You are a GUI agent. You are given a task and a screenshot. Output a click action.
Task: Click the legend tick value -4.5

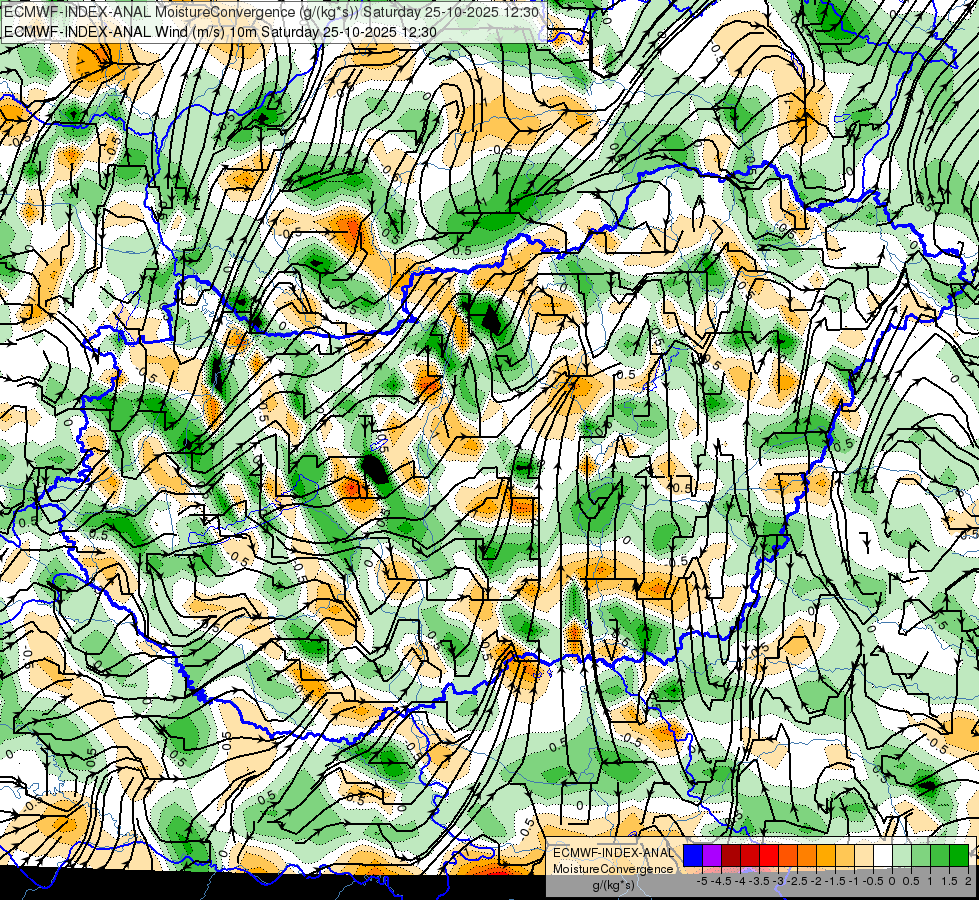(x=721, y=881)
